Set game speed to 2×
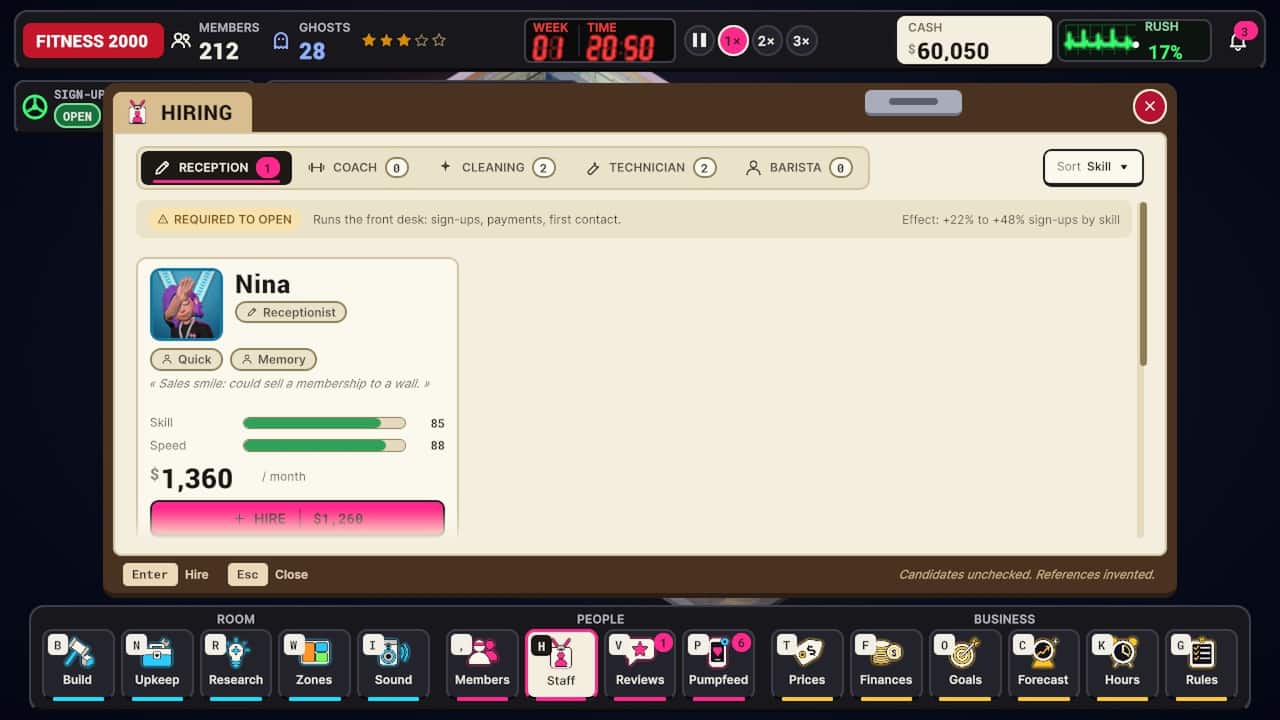The width and height of the screenshot is (1280, 720). (766, 41)
